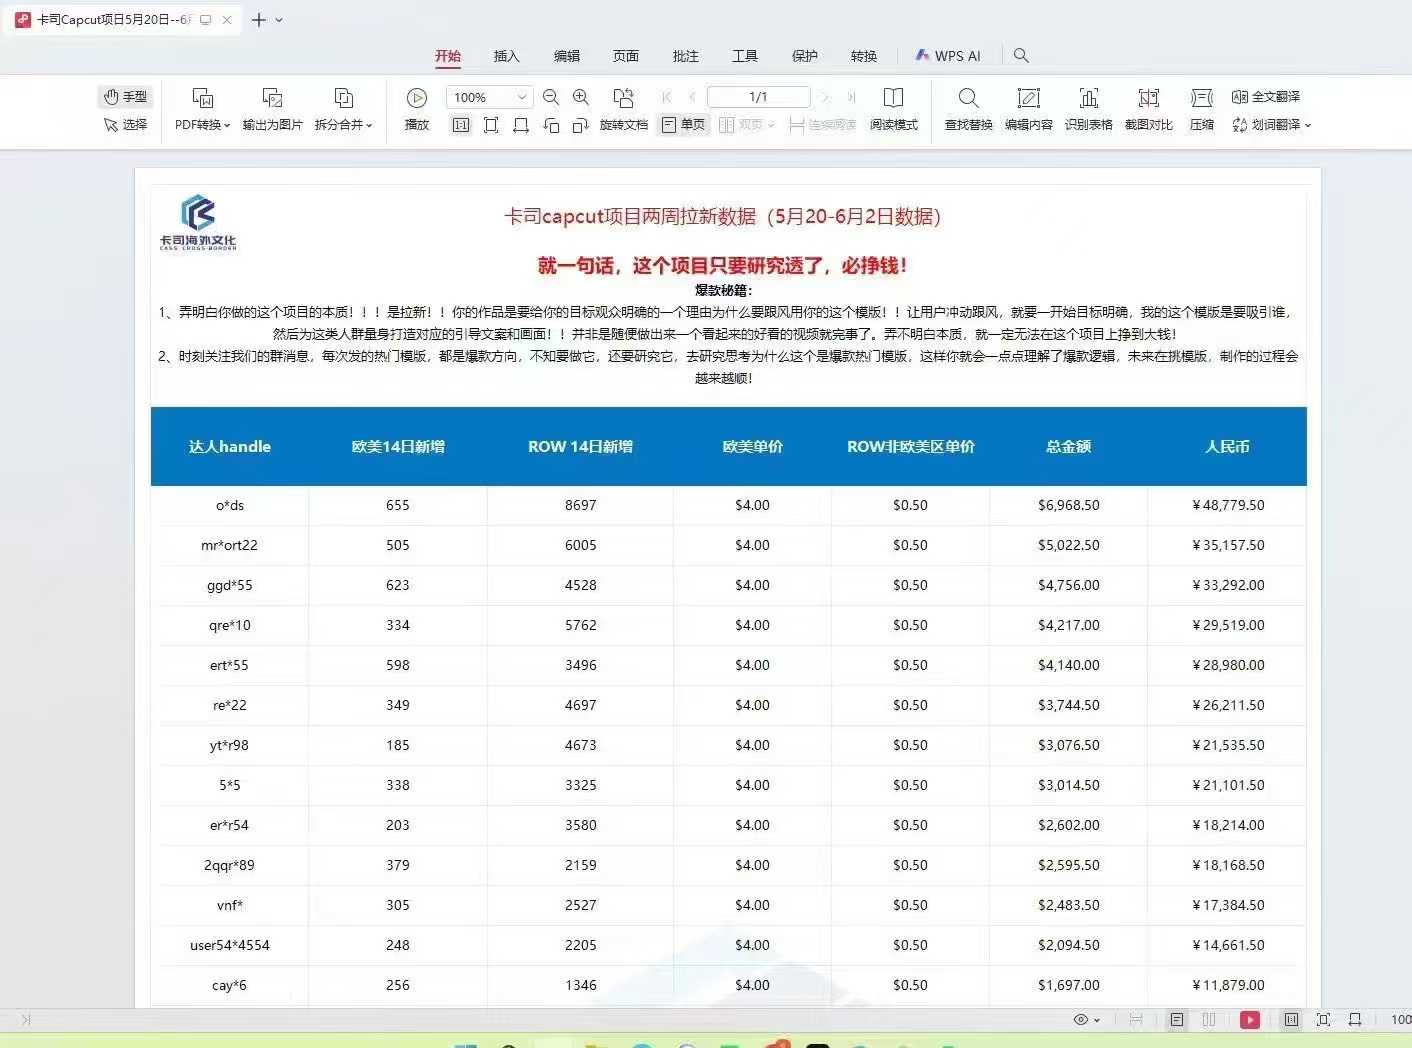This screenshot has width=1412, height=1048.
Task: Switch to the 编辑 ribbon tab
Action: [x=567, y=56]
